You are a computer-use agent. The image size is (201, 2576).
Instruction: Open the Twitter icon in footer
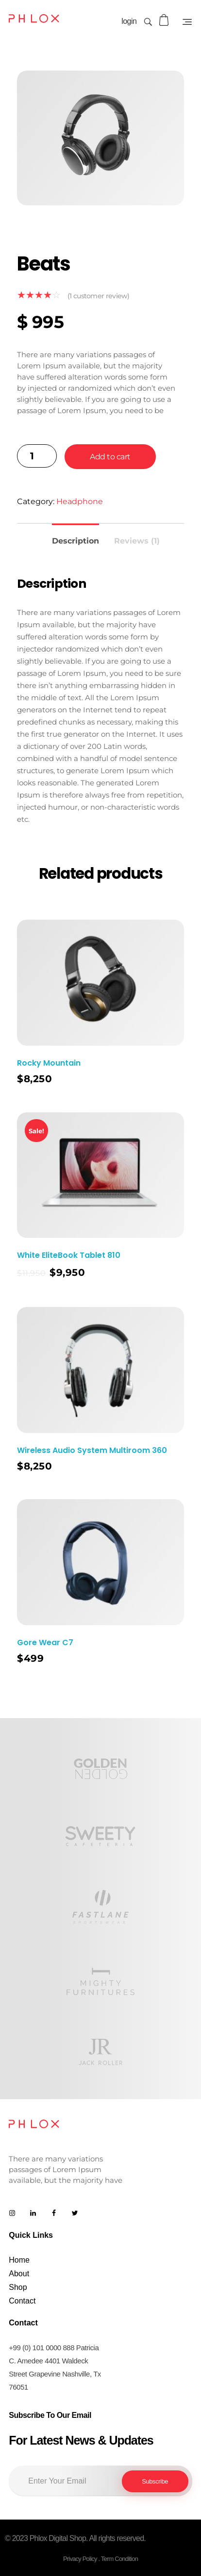(x=74, y=2213)
